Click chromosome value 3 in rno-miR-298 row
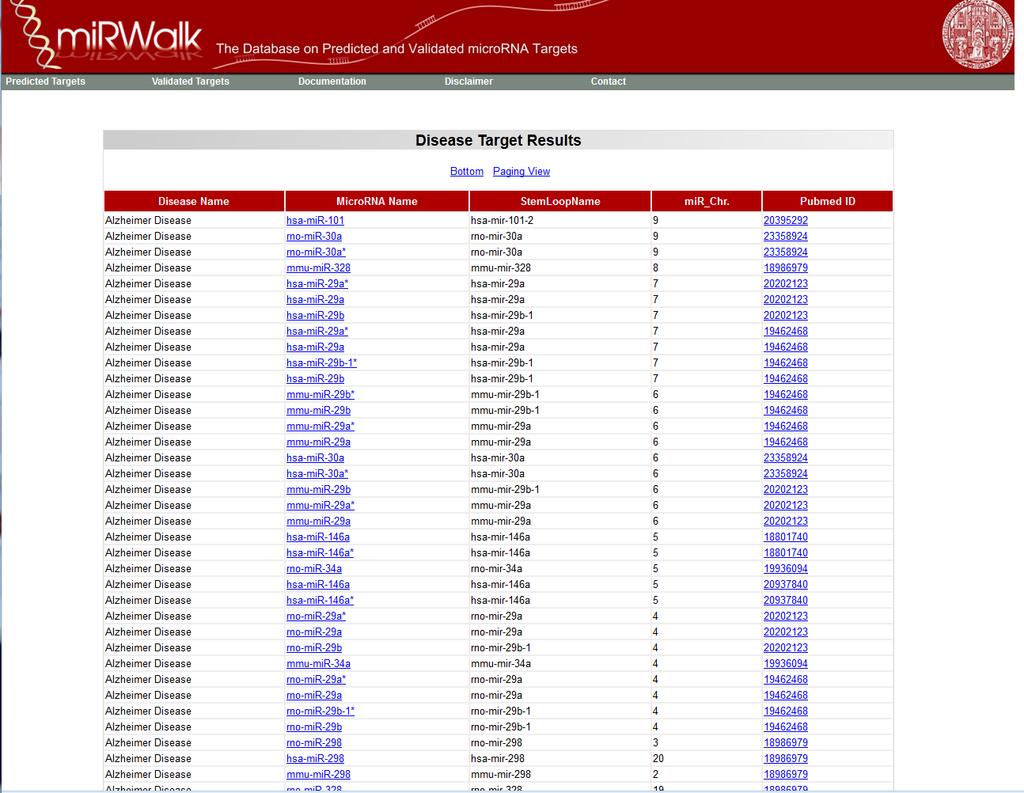This screenshot has width=1024, height=793. click(x=656, y=743)
